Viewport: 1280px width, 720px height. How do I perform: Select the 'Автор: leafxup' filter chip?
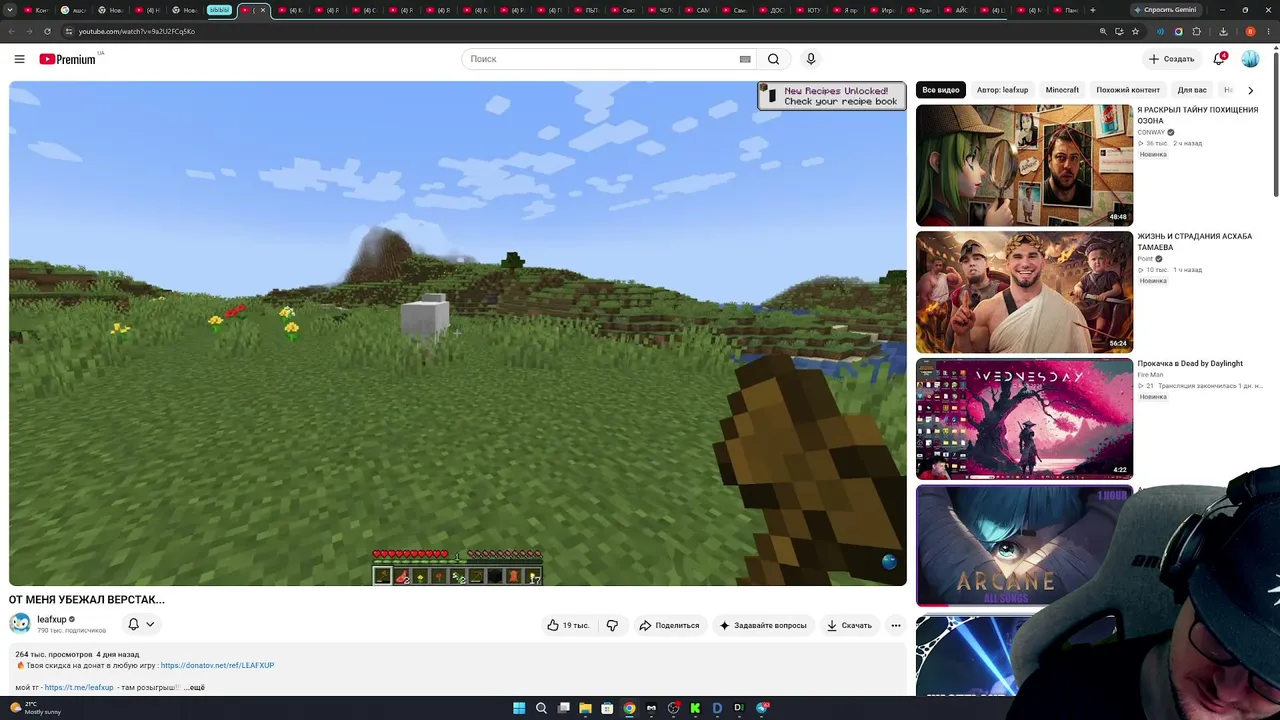click(x=1002, y=90)
